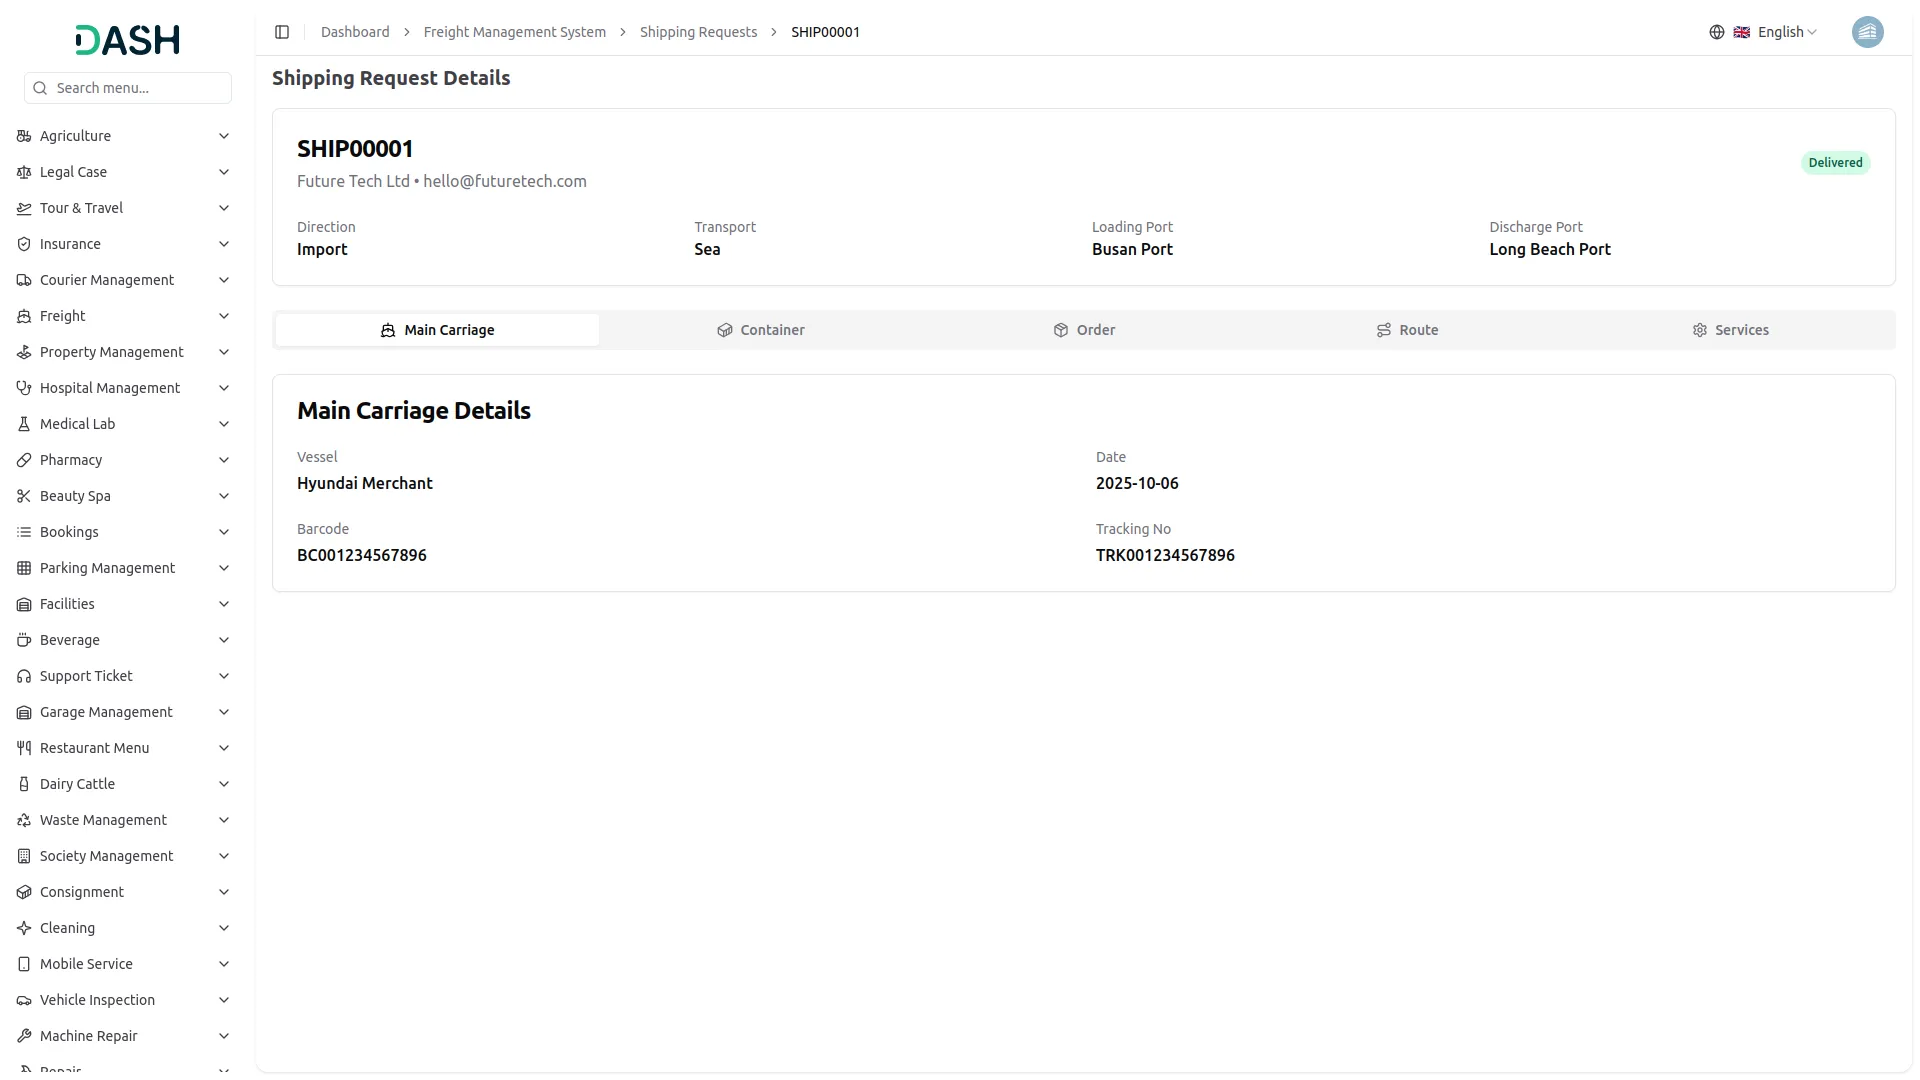Expand the Facilities chevron
1920x1080 pixels.
pos(224,604)
